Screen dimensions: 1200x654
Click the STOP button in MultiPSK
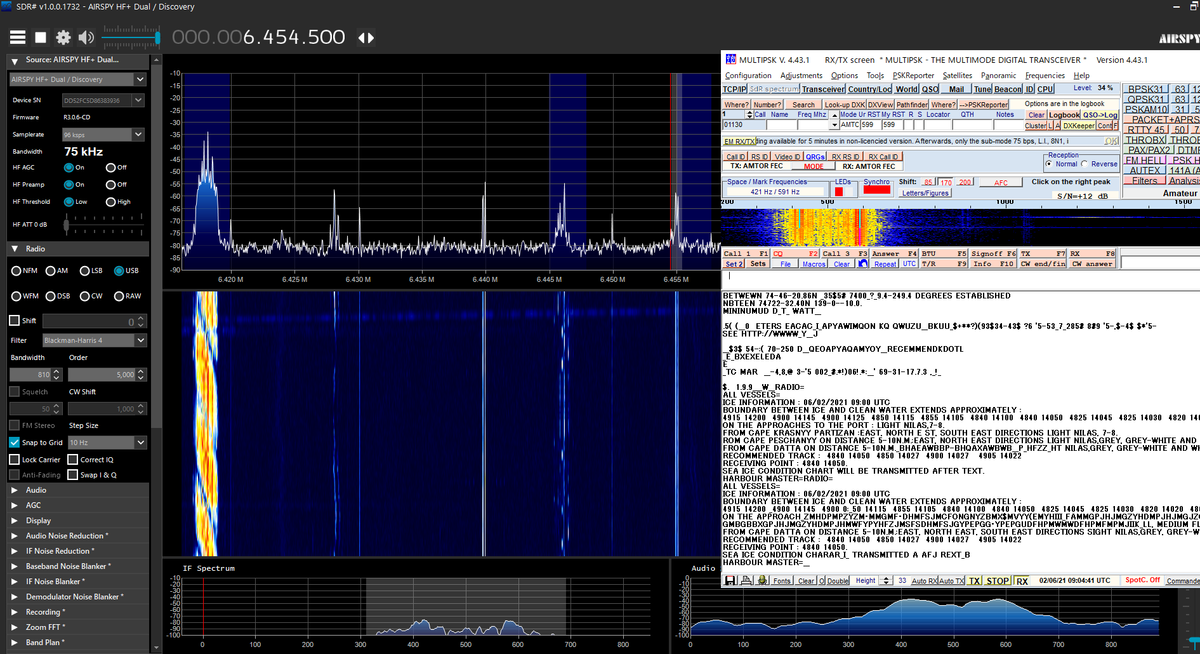(x=997, y=580)
